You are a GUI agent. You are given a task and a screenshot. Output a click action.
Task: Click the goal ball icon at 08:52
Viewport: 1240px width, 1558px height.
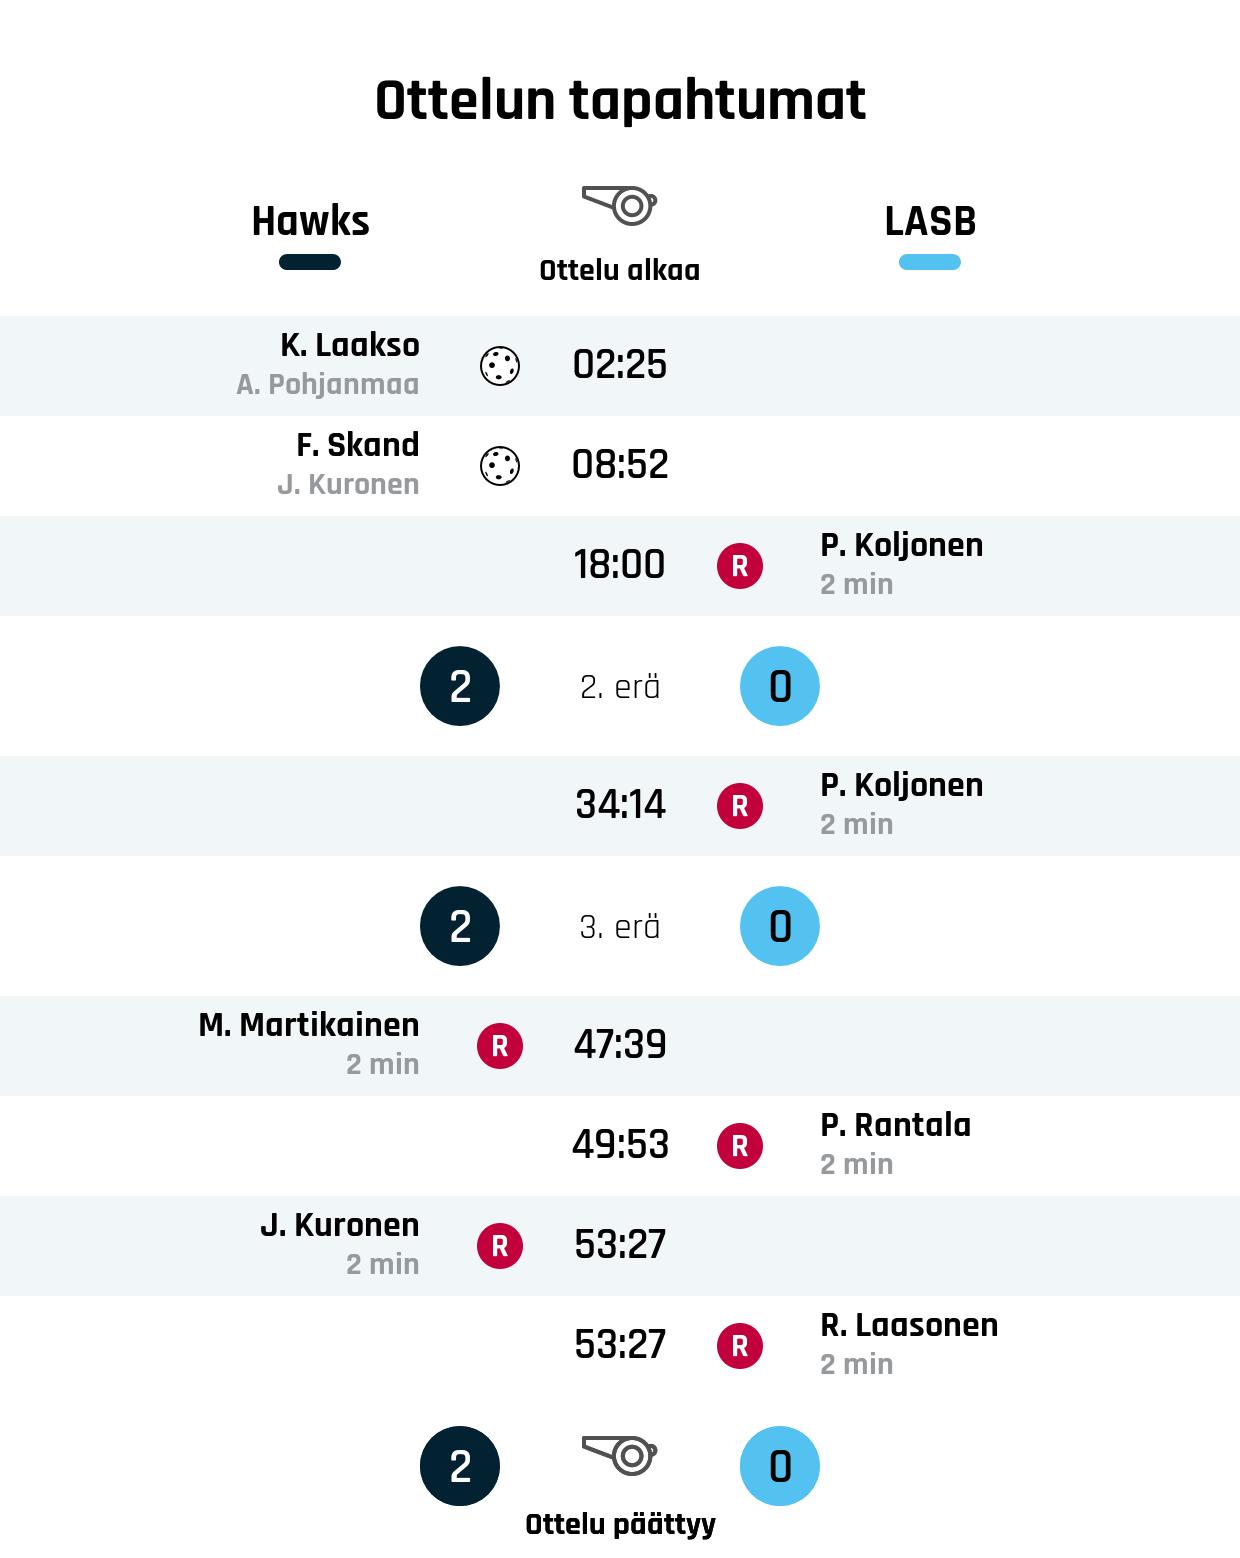[x=500, y=466]
